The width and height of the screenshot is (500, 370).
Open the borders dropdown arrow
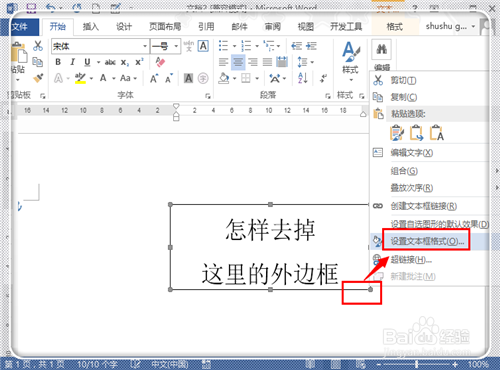coord(257,79)
